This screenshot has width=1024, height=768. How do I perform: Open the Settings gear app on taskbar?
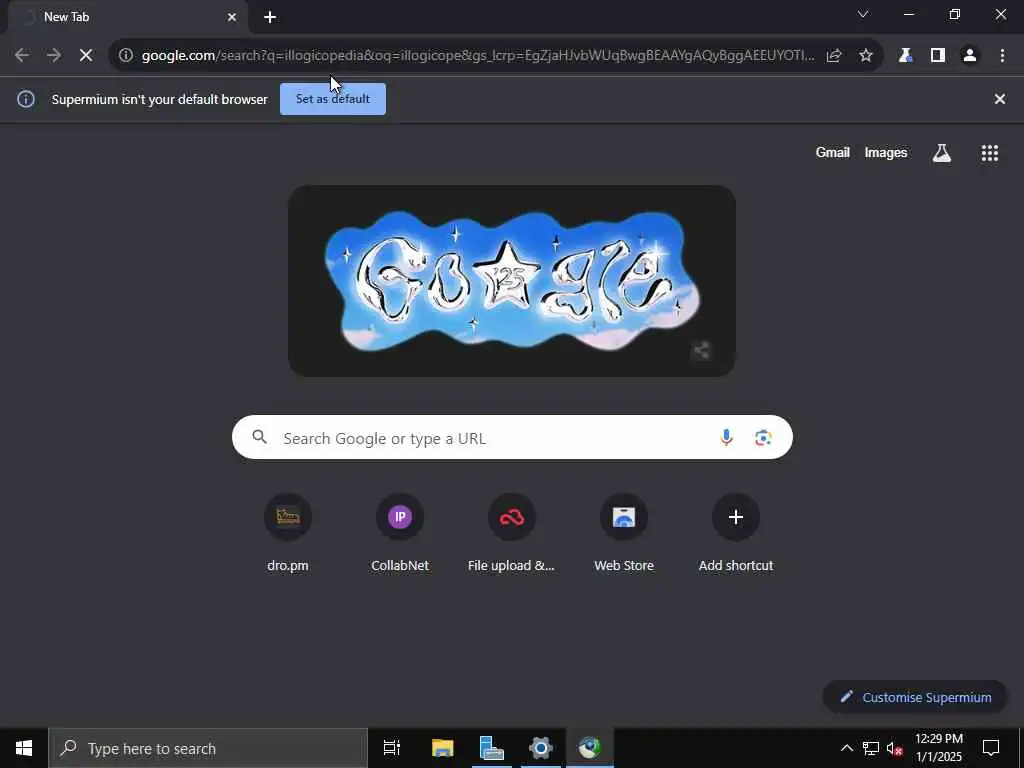541,748
